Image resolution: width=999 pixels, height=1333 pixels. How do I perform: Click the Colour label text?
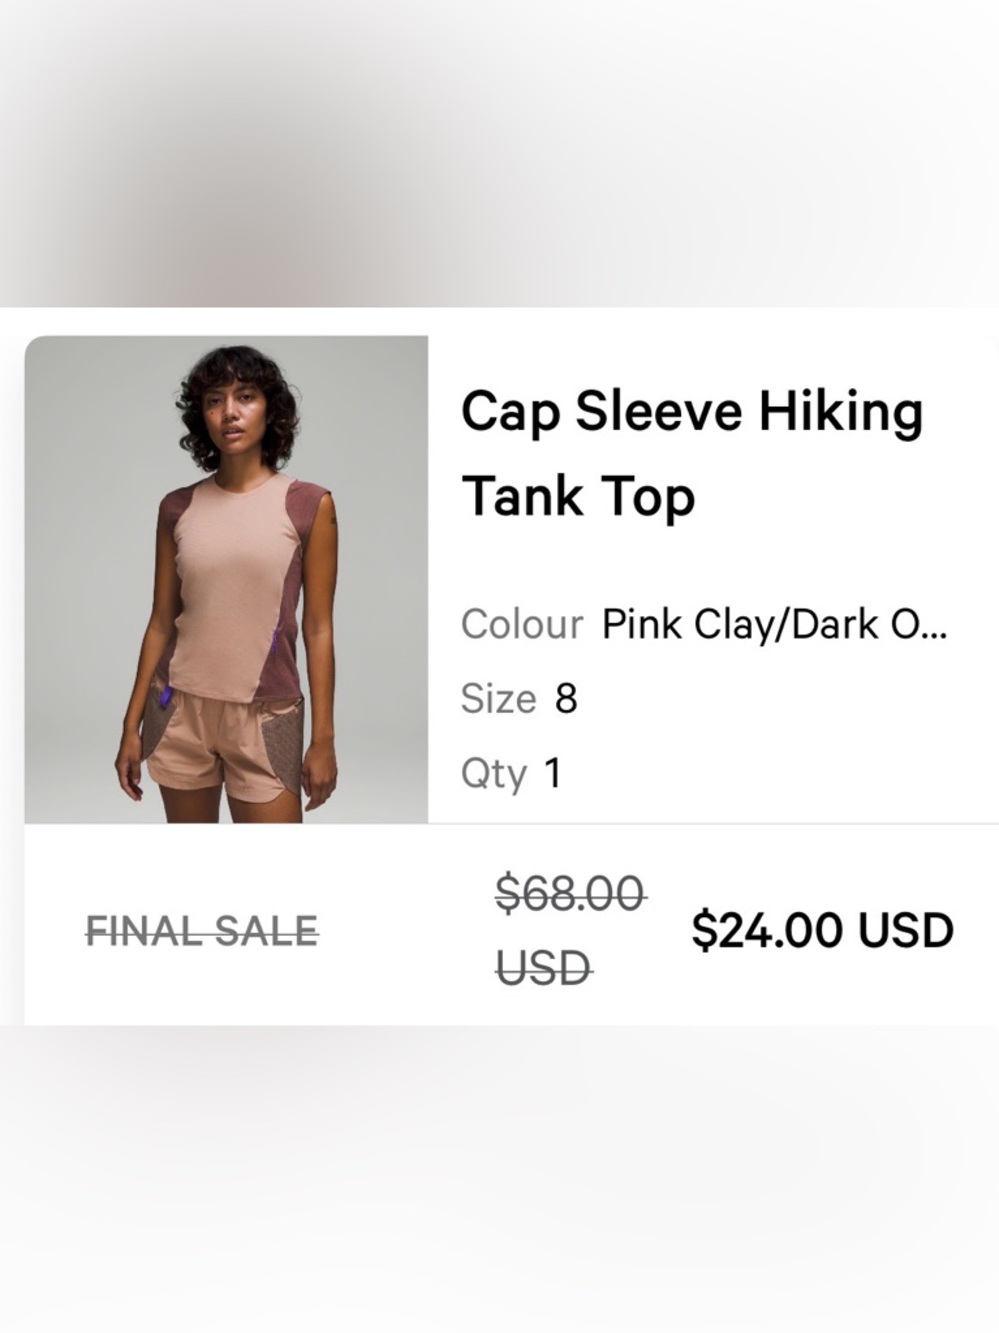click(520, 625)
